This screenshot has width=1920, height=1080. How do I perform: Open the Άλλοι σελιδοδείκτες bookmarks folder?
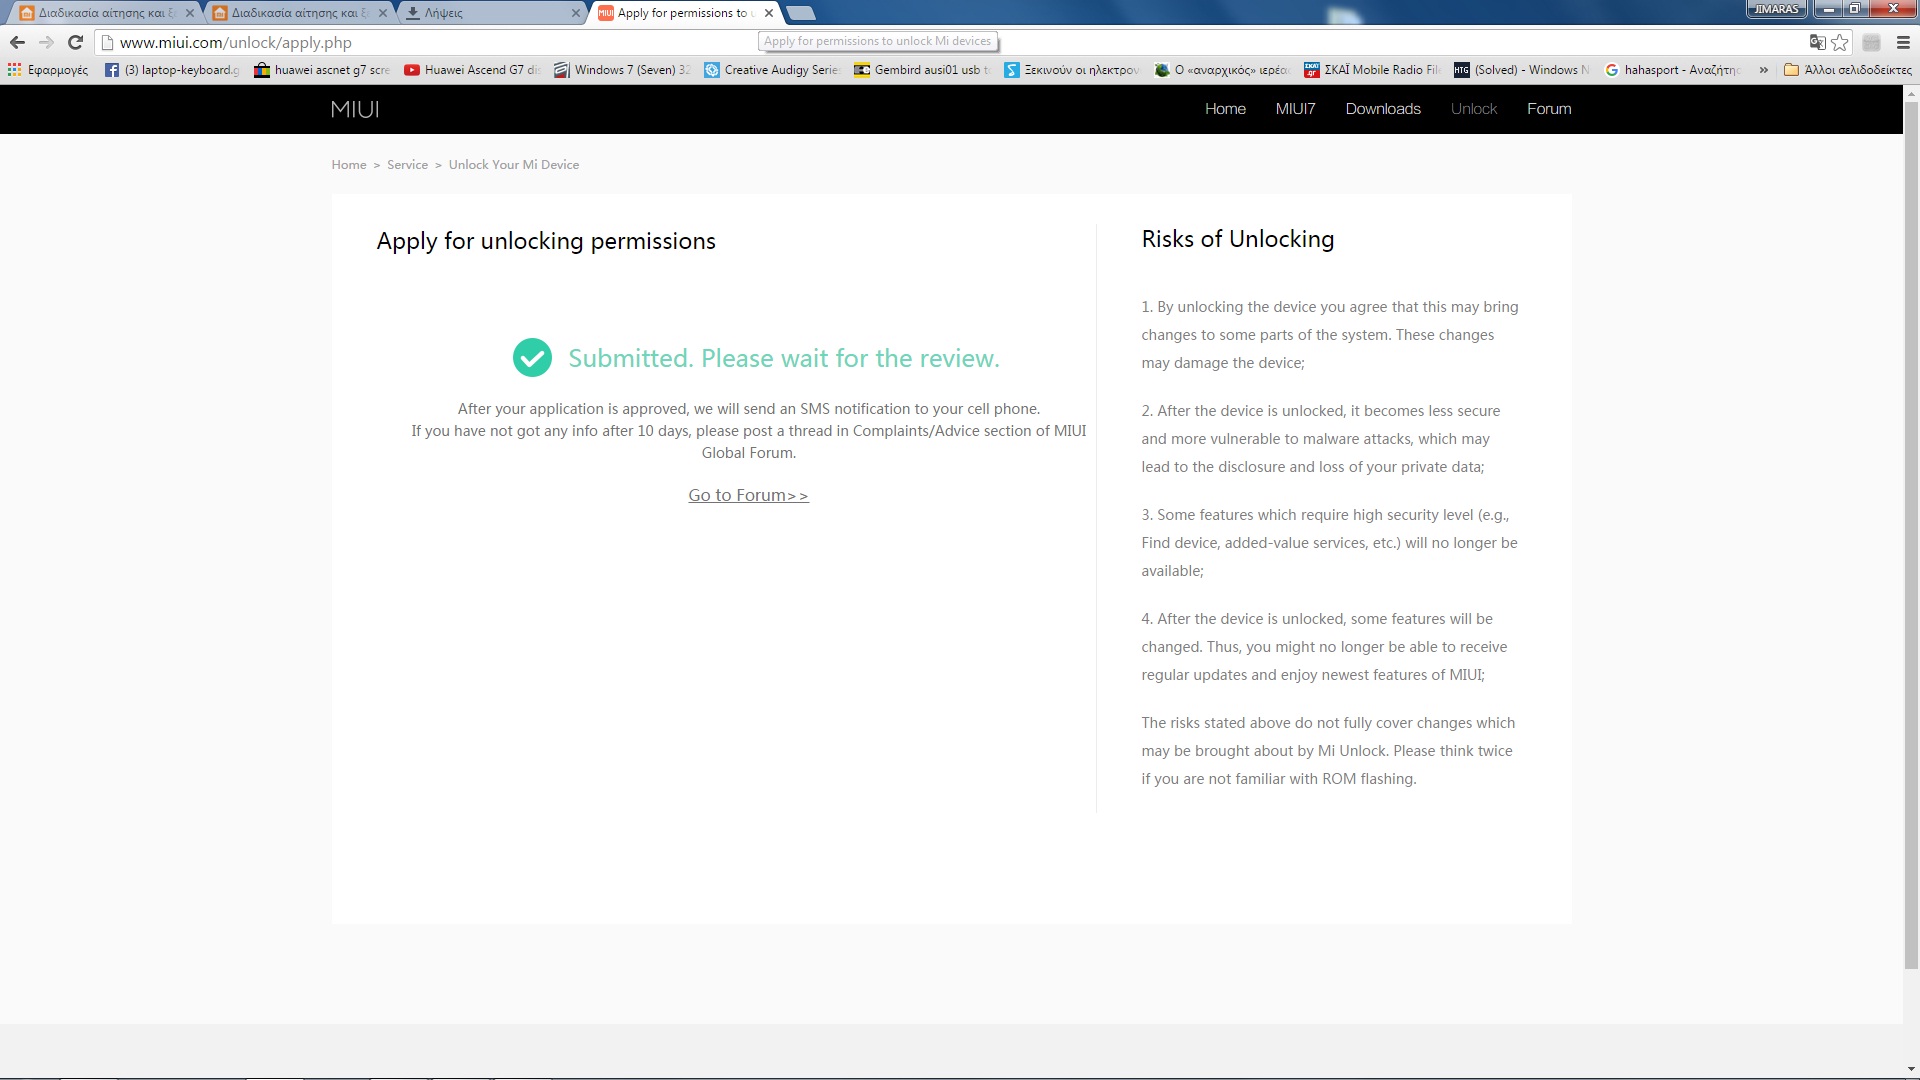point(1848,70)
